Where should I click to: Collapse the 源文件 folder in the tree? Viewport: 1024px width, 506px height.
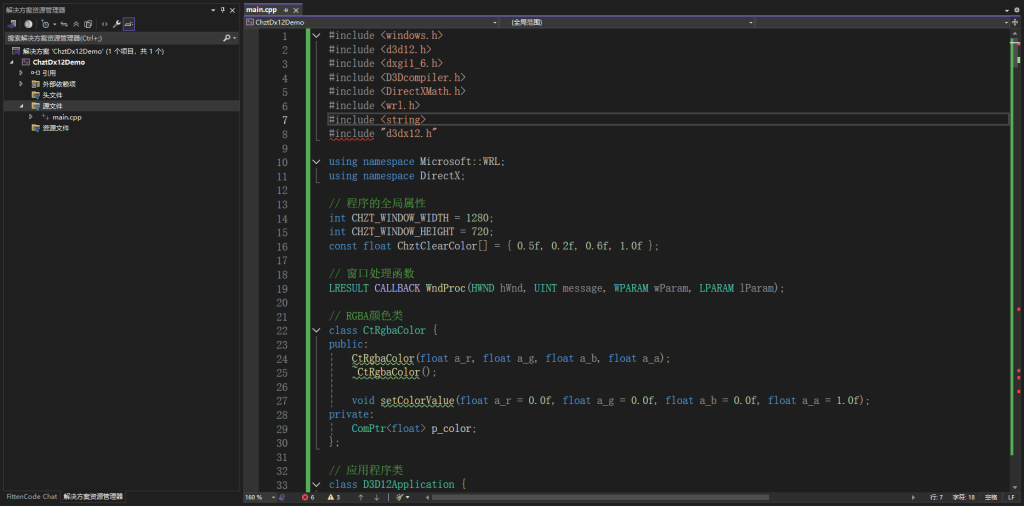tap(21, 106)
